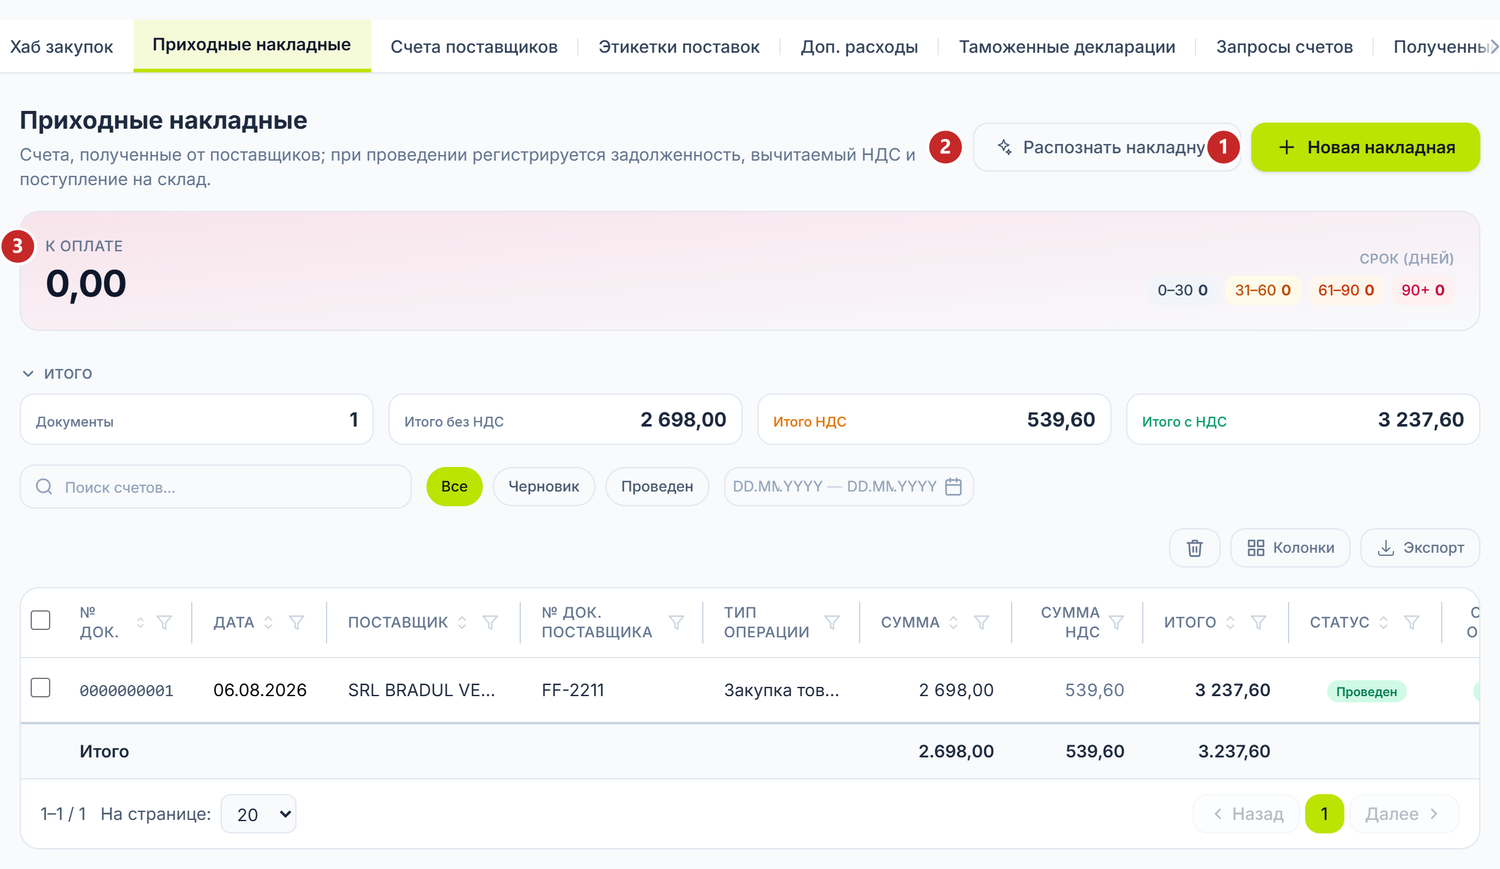The height and width of the screenshot is (869, 1500).
Task: Open filter for ТИП ОПЕРАЦИИ column
Action: tap(832, 623)
